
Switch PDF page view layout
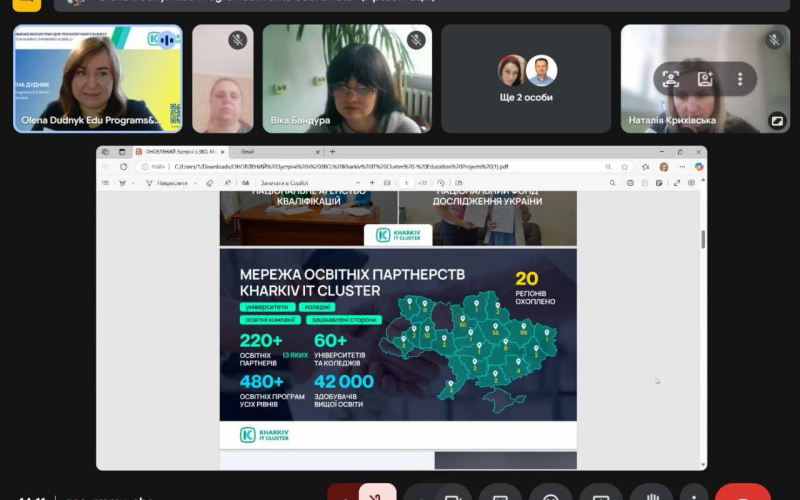coord(459,183)
